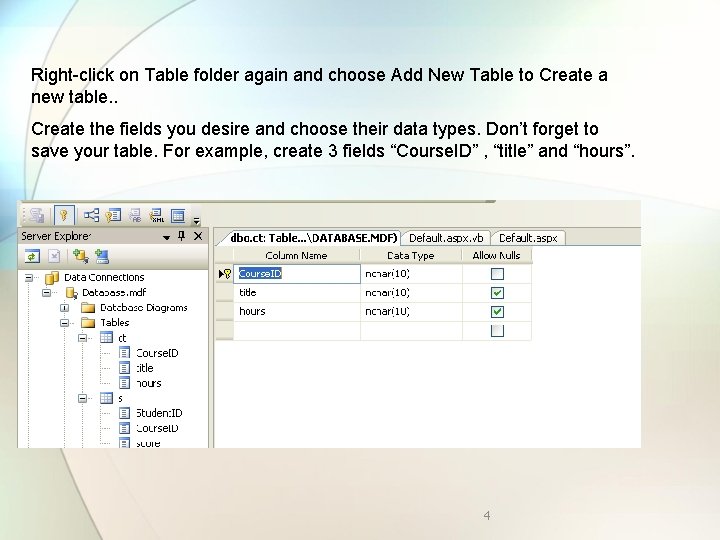This screenshot has width=720, height=540.
Task: Check Allow Nulls in the empty new row
Action: click(x=497, y=331)
